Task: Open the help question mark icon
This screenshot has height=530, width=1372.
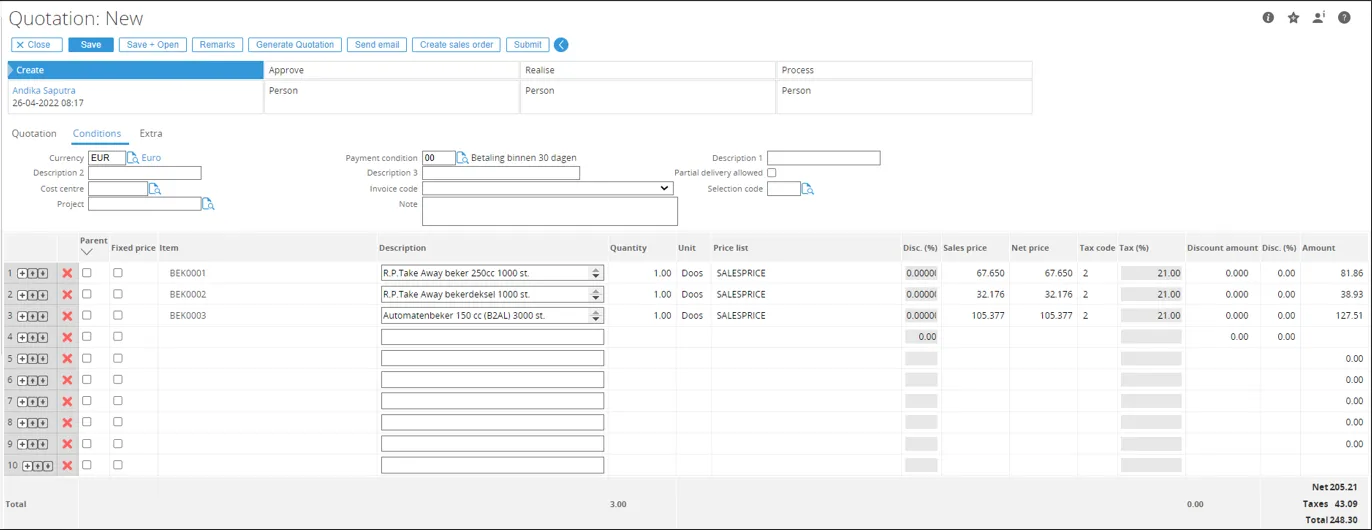Action: (x=1344, y=18)
